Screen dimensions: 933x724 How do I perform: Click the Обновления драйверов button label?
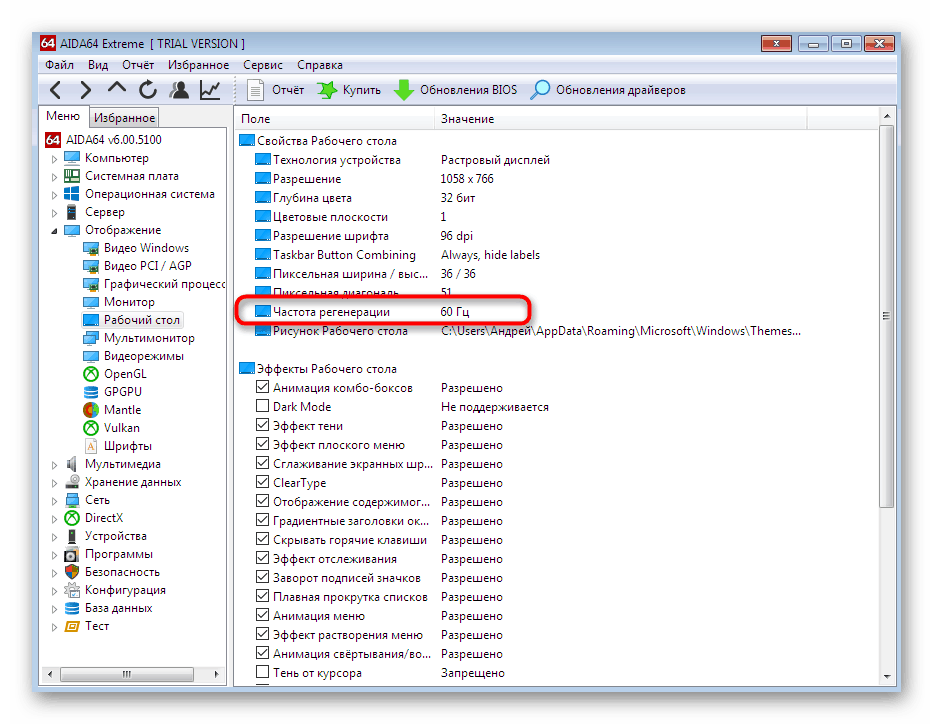(x=621, y=90)
